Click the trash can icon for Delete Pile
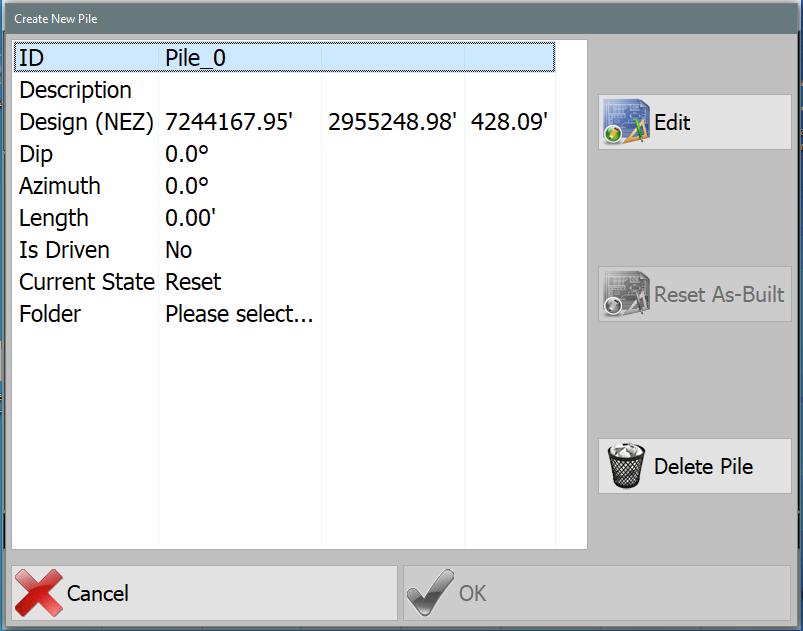The height and width of the screenshot is (631, 803). (x=627, y=466)
